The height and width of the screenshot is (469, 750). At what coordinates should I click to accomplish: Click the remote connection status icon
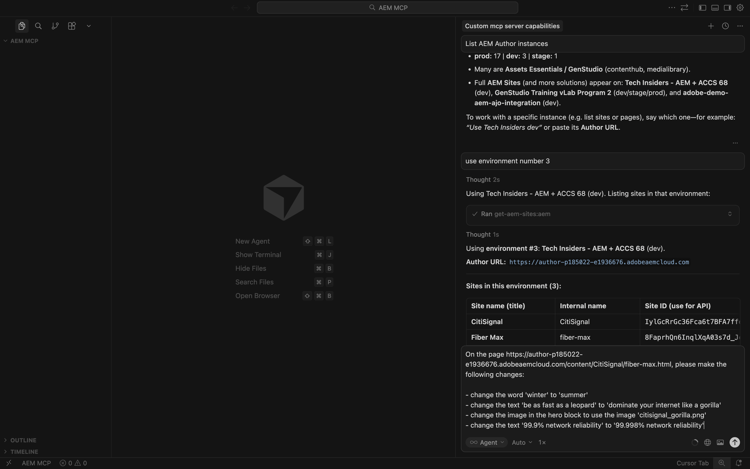(9, 463)
